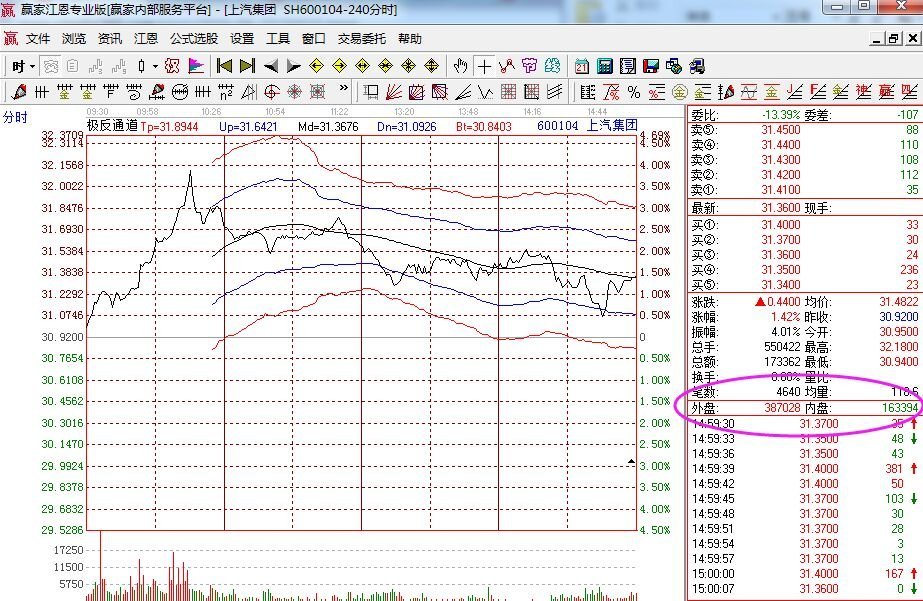This screenshot has width=923, height=601.
Task: Click the black left arrow icon
Action: (x=271, y=66)
